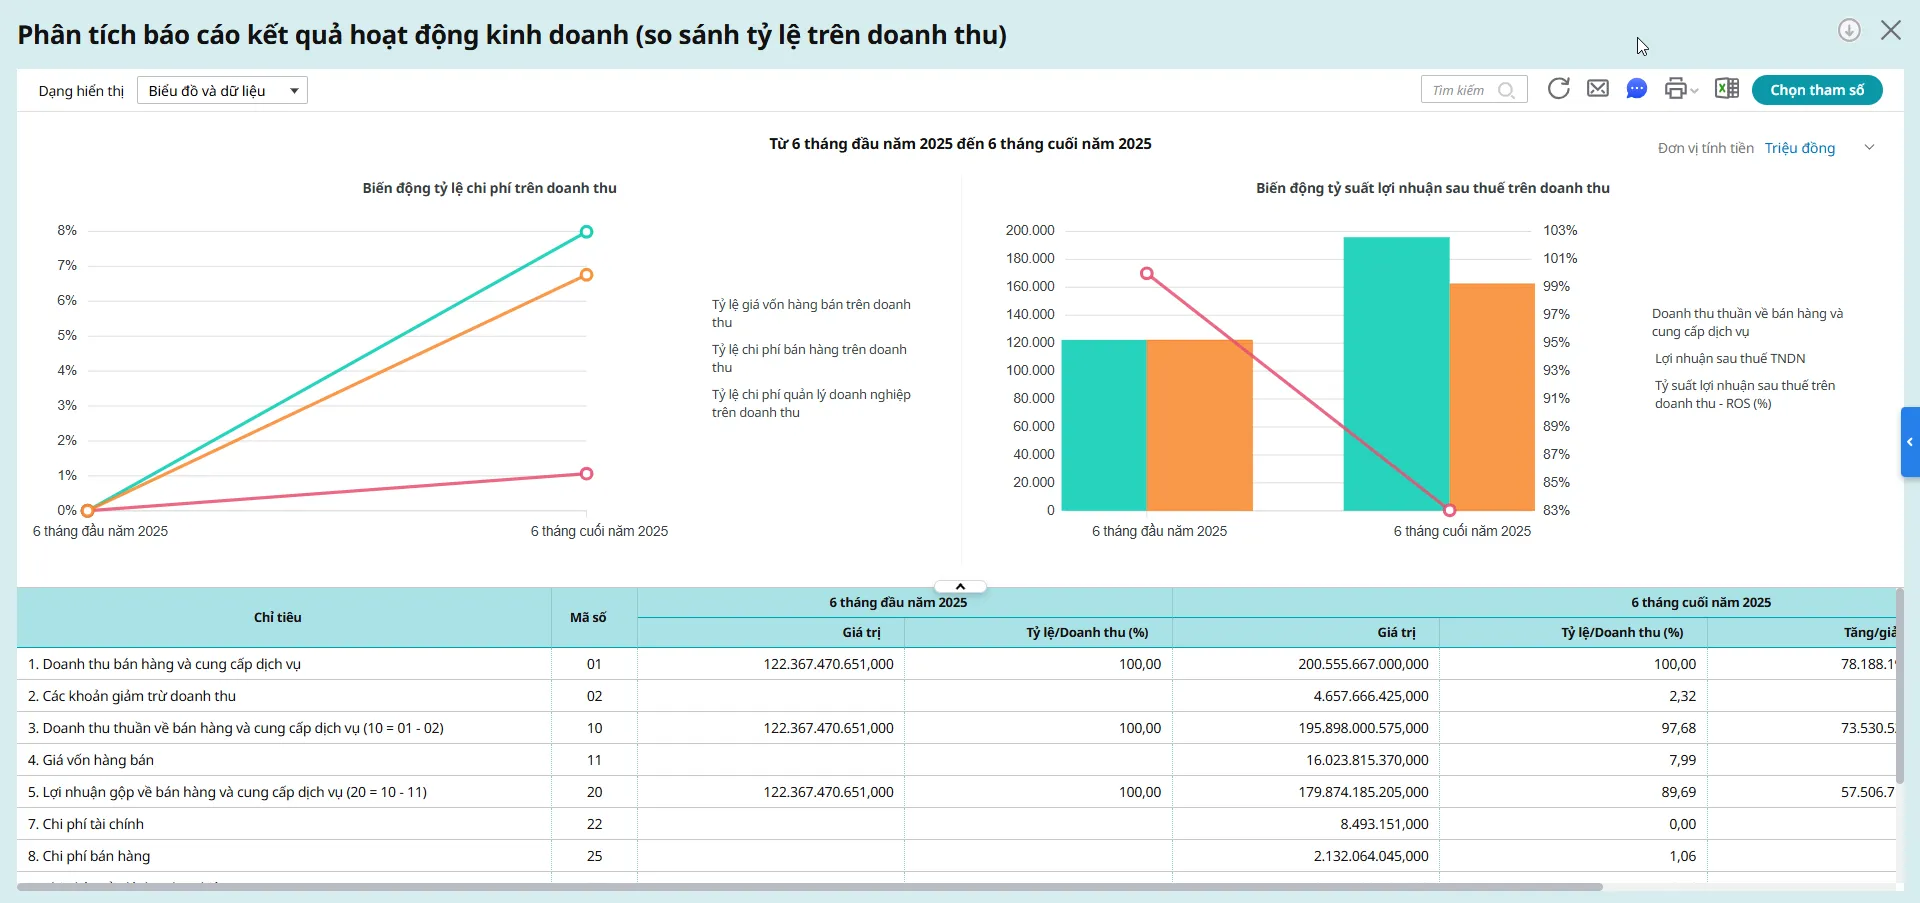Collapse the charts with the caret above table
Image resolution: width=1920 pixels, height=903 pixels.
click(x=960, y=585)
